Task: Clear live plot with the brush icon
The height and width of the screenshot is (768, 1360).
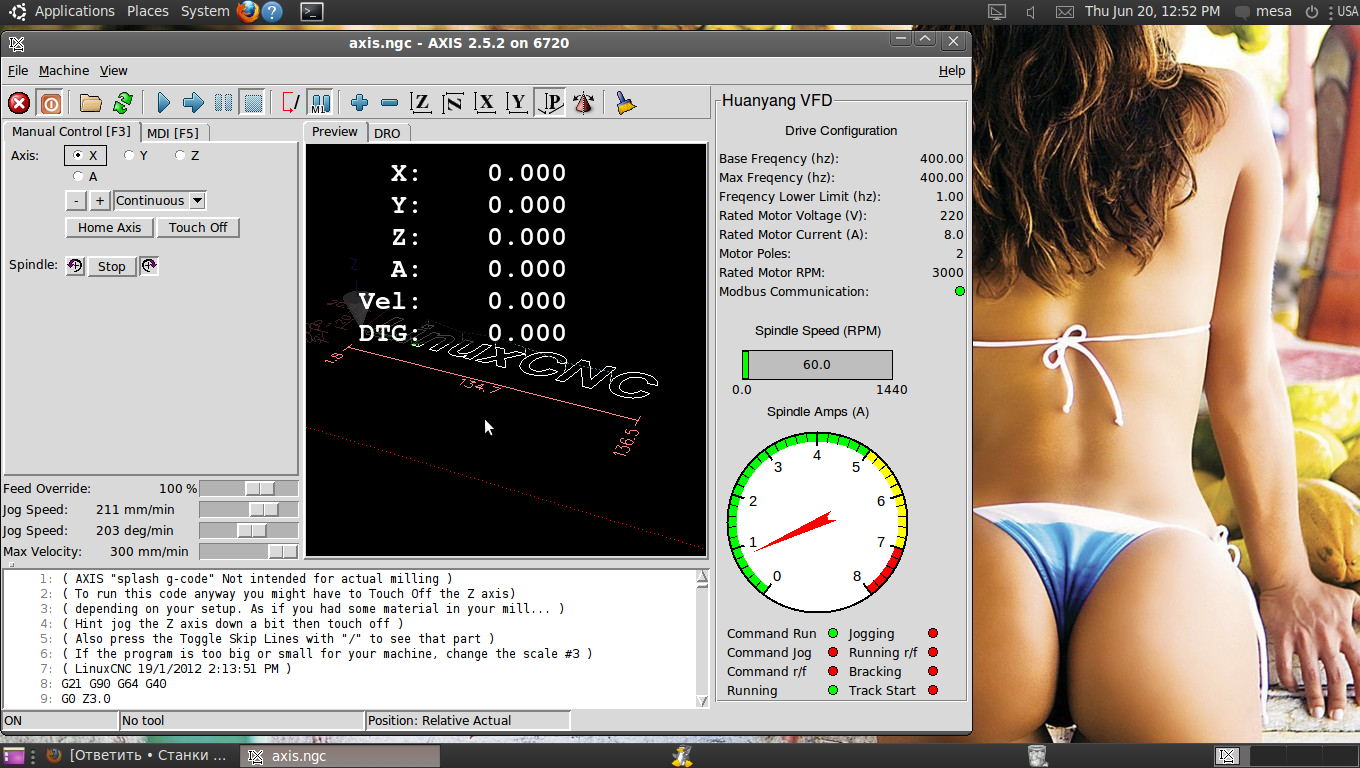Action: [x=626, y=103]
